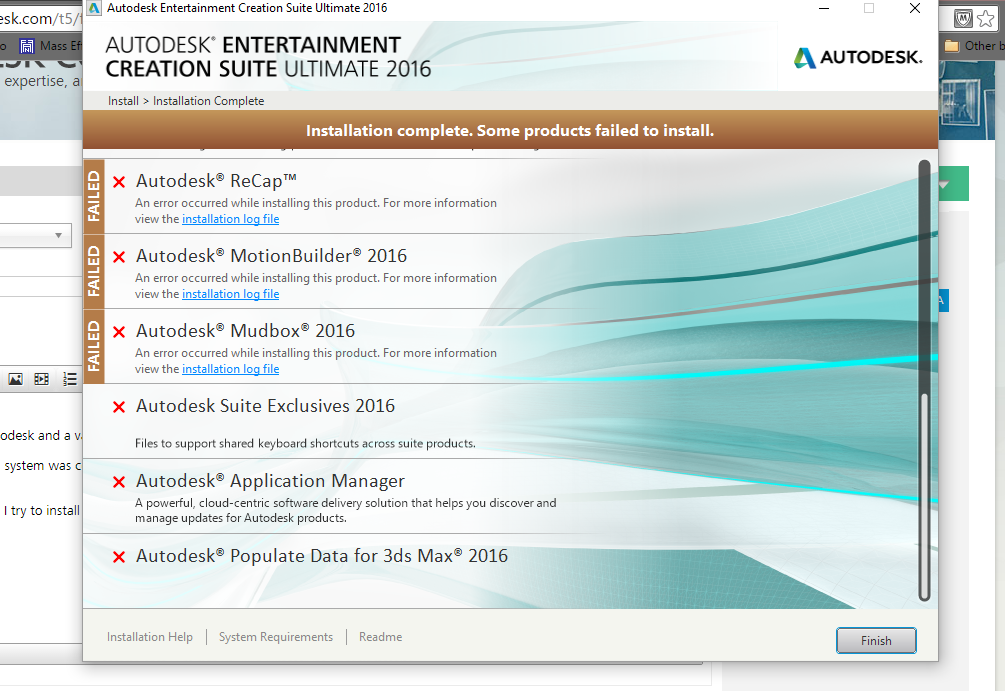
Task: Click the red X icon beside Autodesk ReCap
Action: pos(118,182)
